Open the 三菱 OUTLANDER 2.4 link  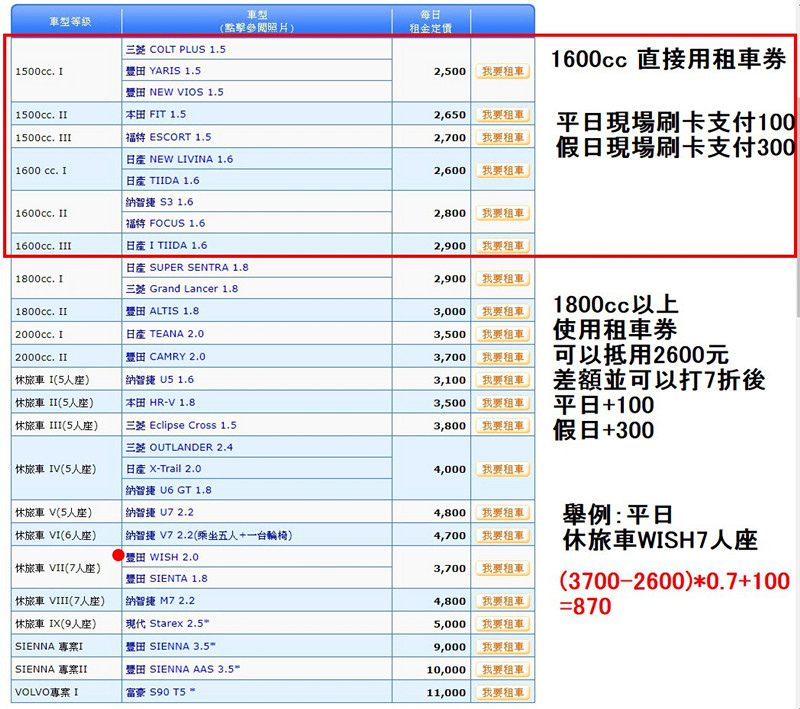(179, 447)
